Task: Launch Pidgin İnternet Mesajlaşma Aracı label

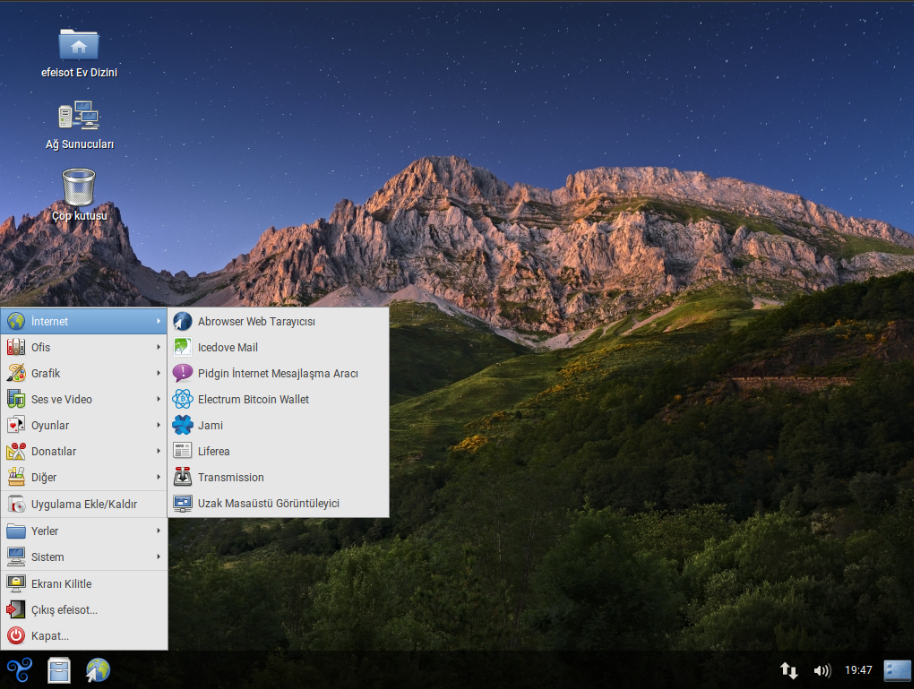Action: [x=277, y=374]
